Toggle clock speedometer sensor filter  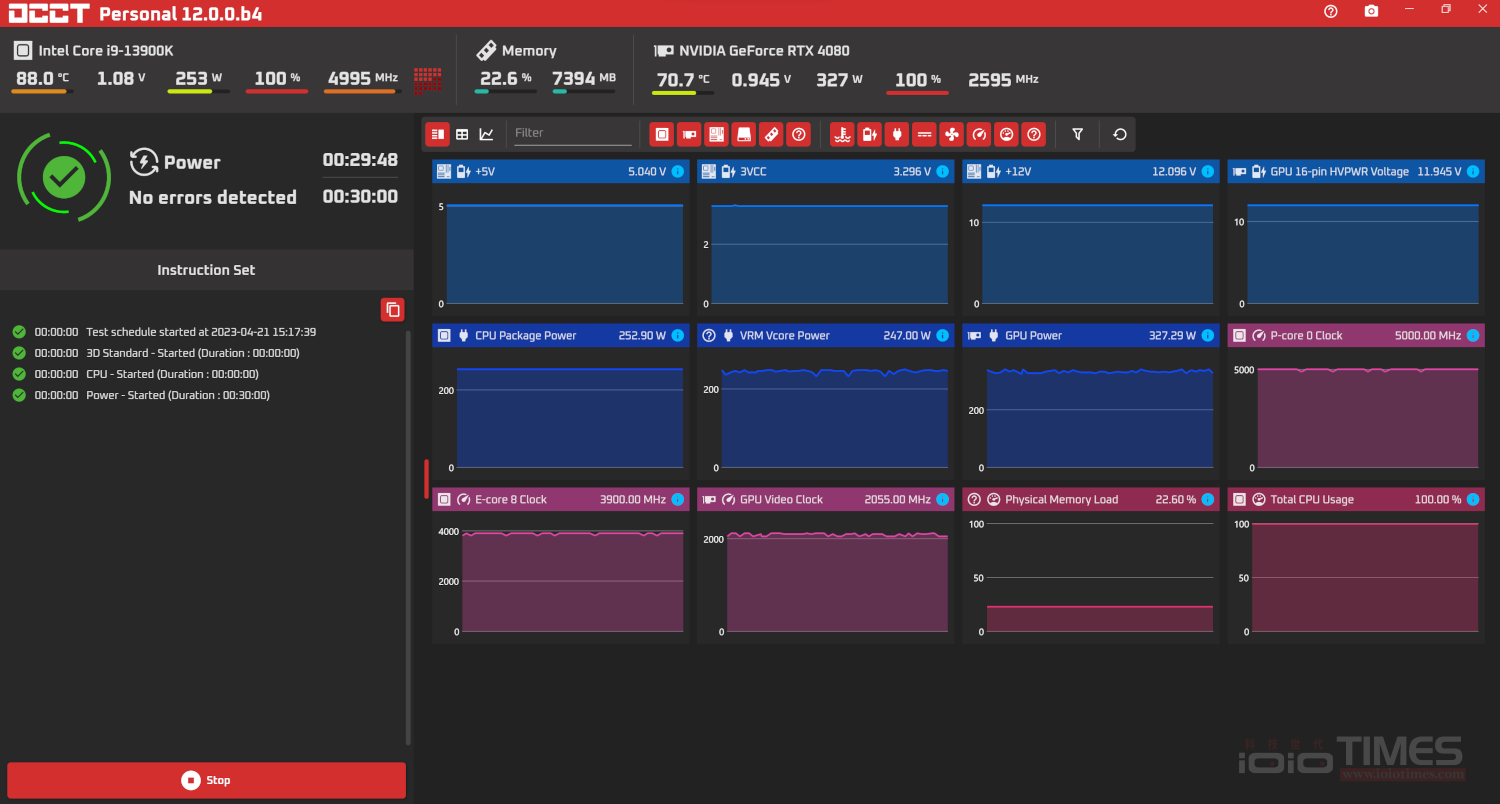(x=980, y=134)
